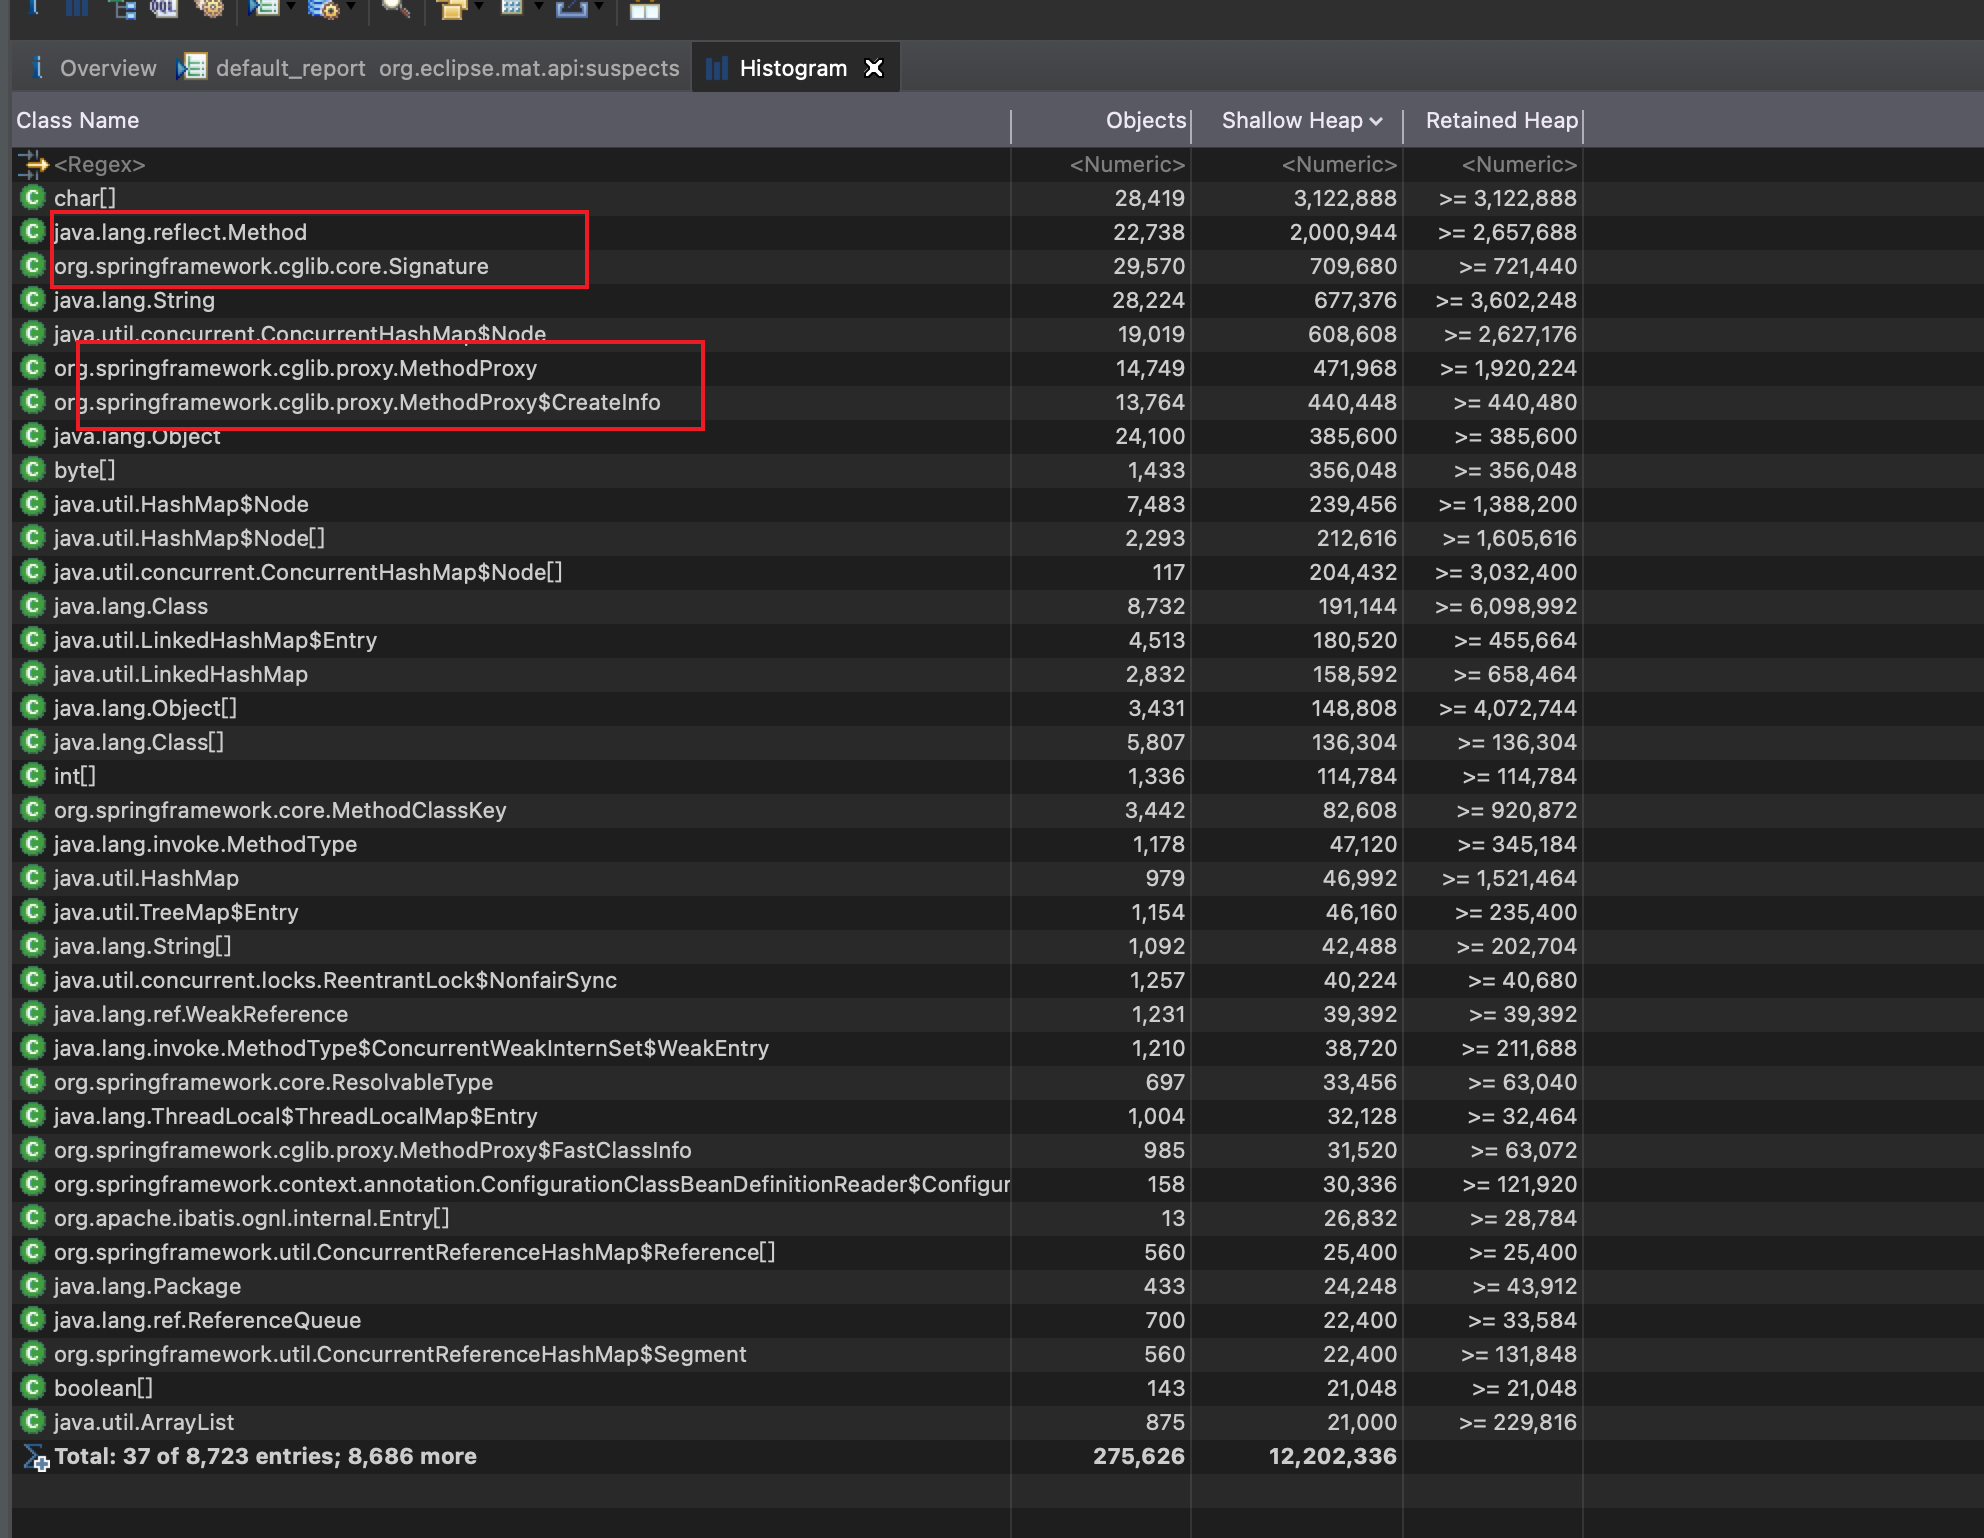Click the class icon of java.lang.reflect.Method row
This screenshot has height=1538, width=1984.
(x=33, y=232)
